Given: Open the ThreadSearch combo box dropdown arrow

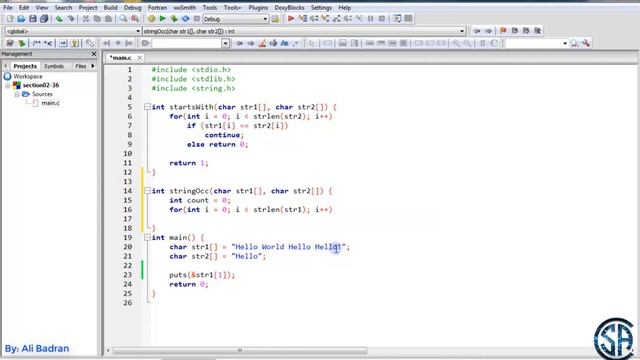Looking at the screenshot, I should click(x=565, y=43).
